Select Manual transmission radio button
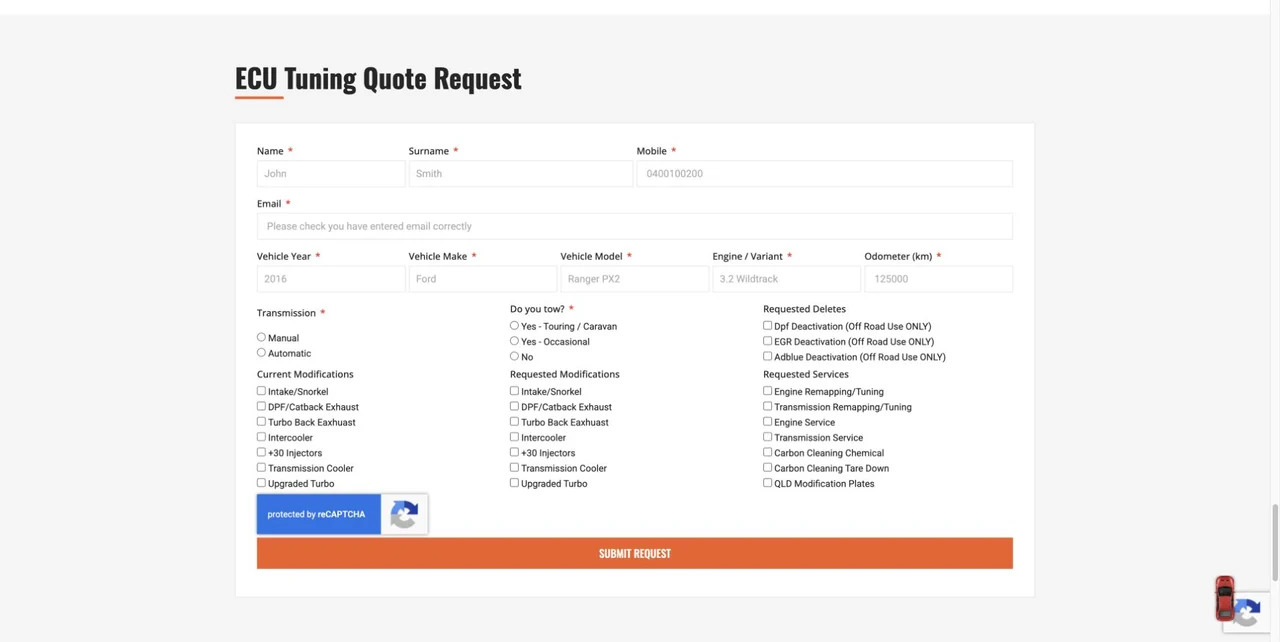This screenshot has height=642, width=1280. pyautogui.click(x=261, y=337)
